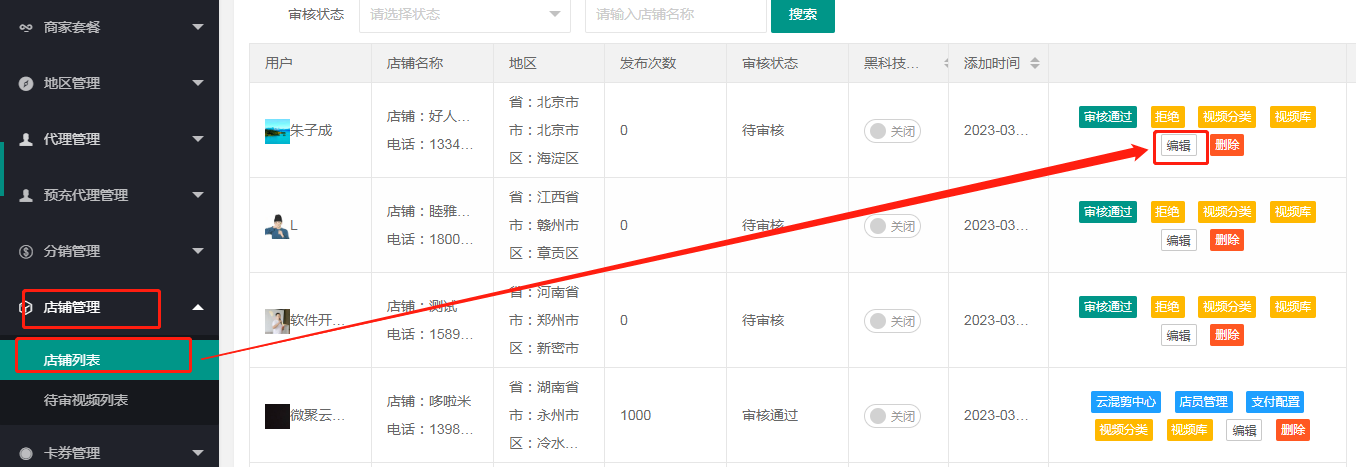This screenshot has width=1356, height=467.
Task: Click the 分销管理 dollar icon
Action: (26, 251)
